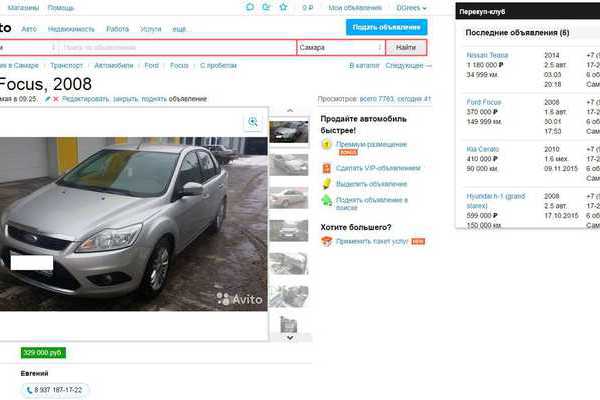Click the highlighter marker icon
This screenshot has height=400, width=600.
tap(326, 184)
